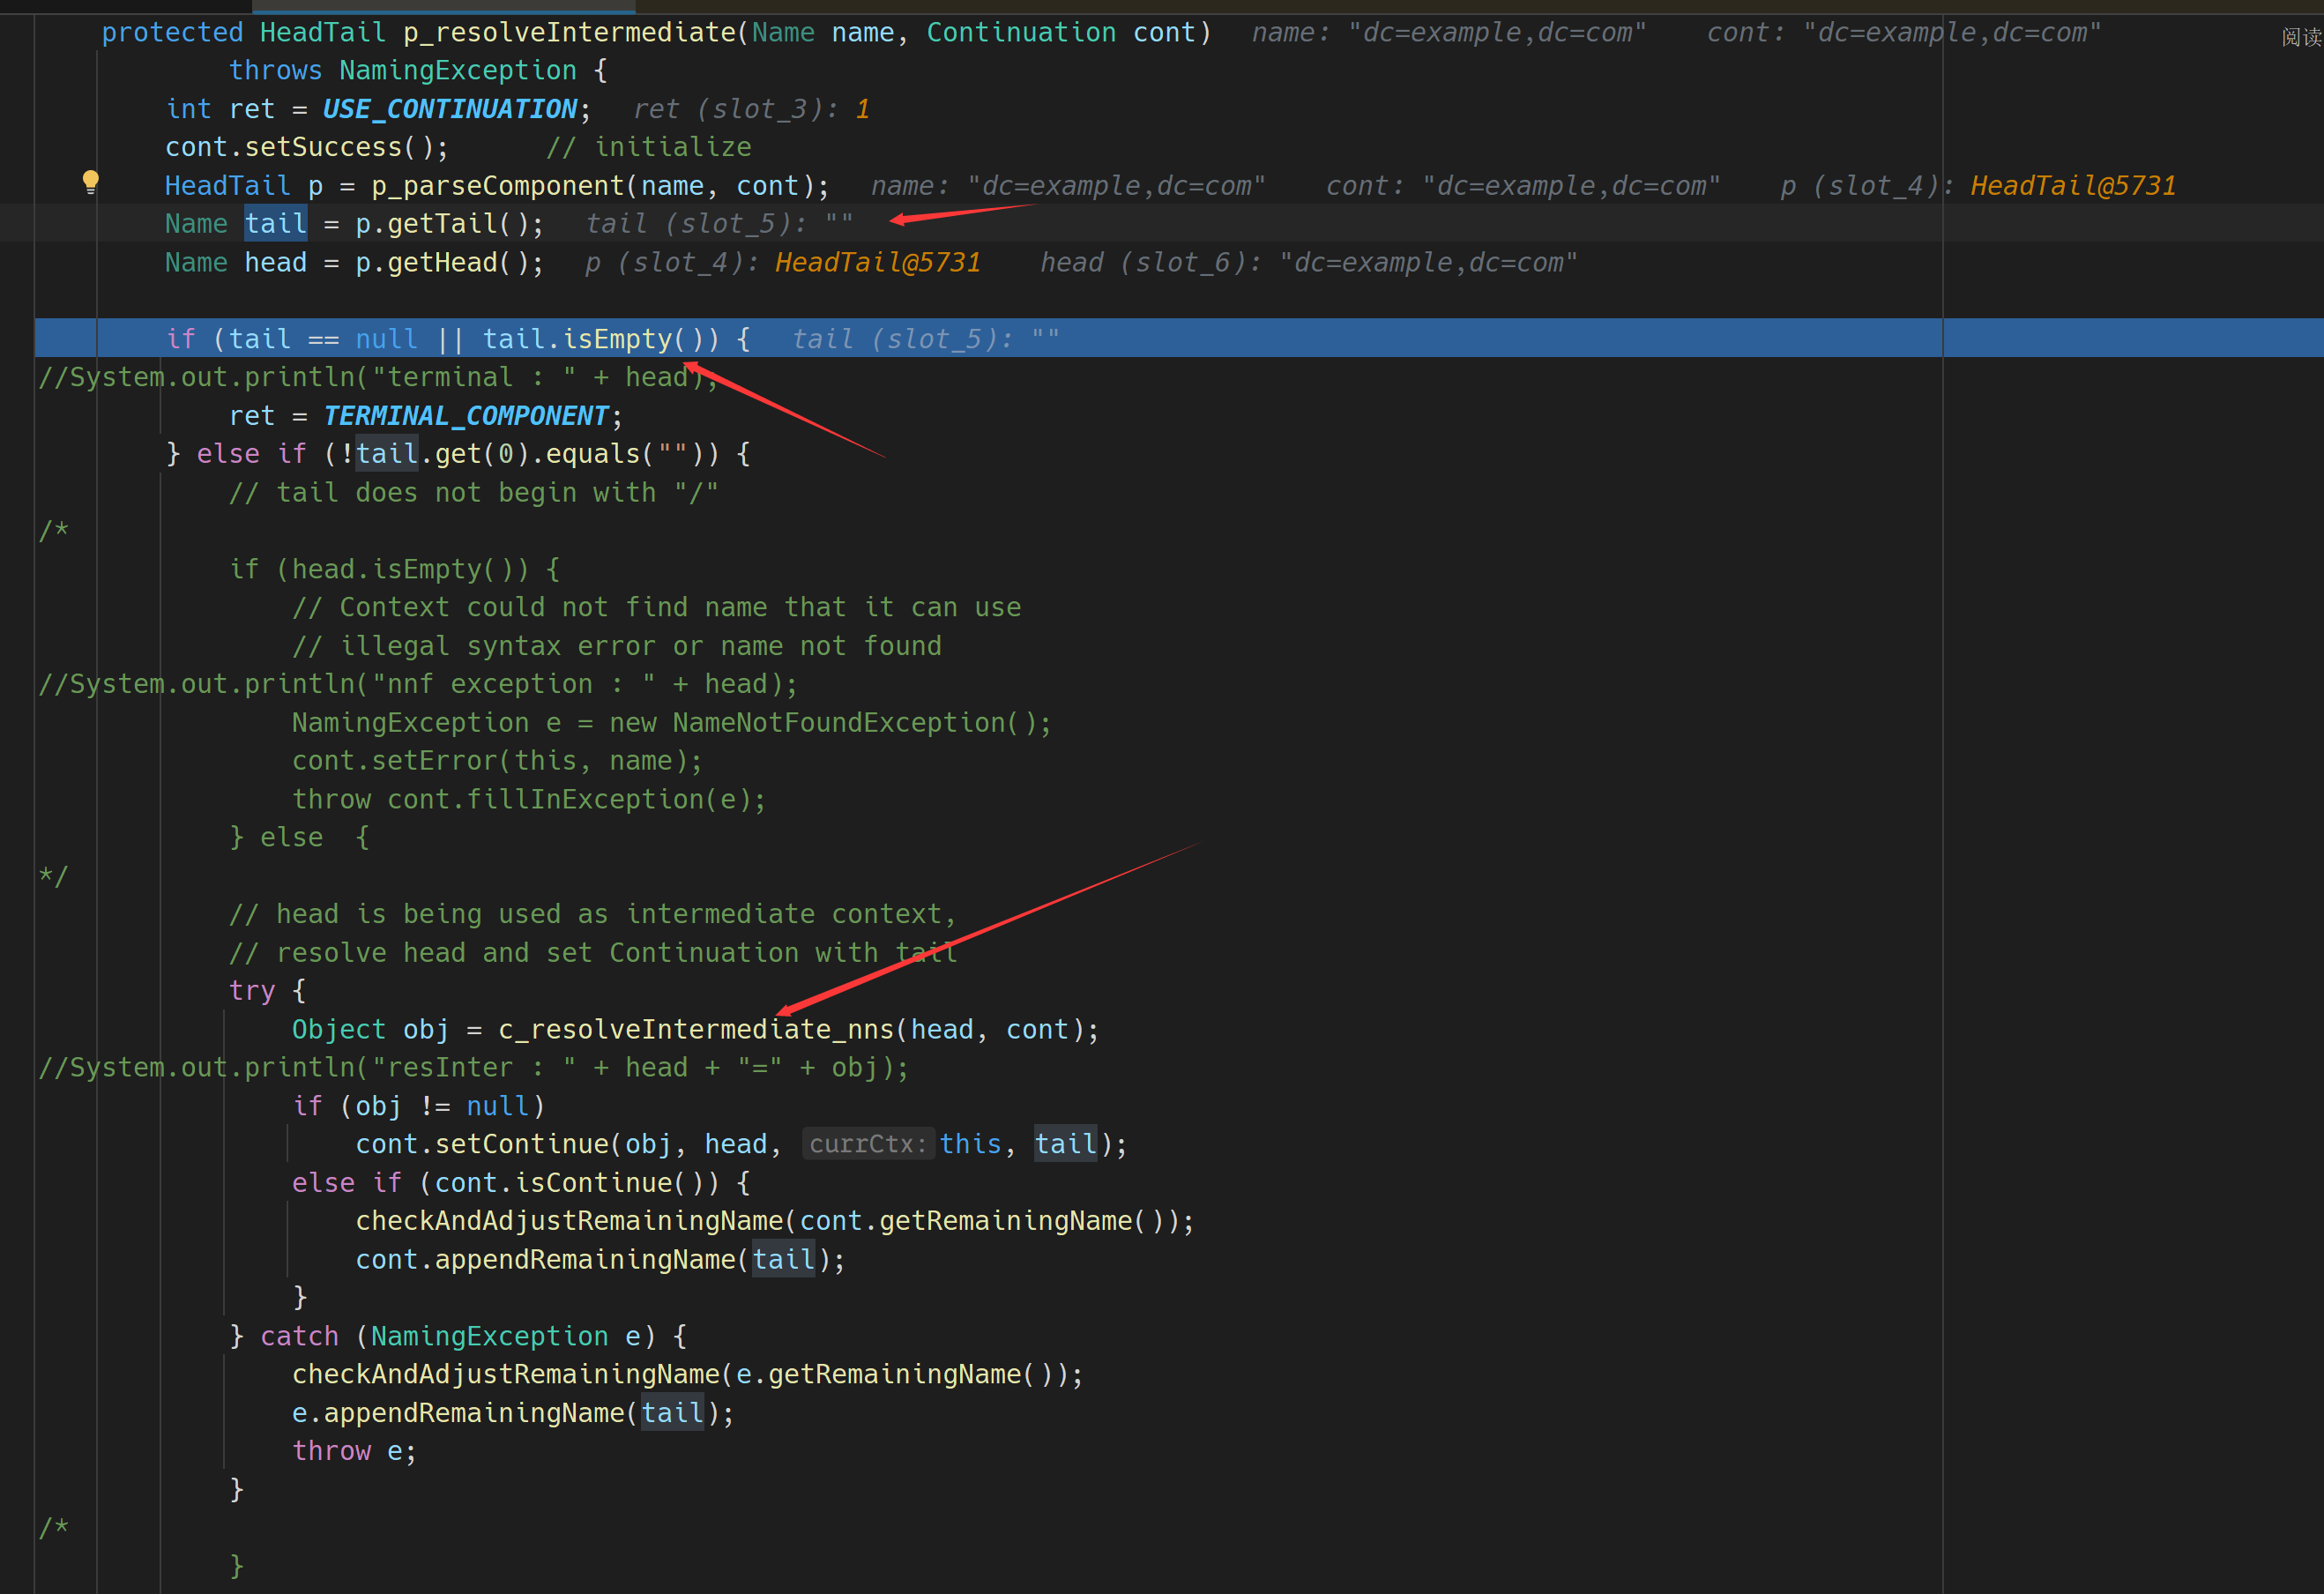Click the checkAndAdjustRemainingName call in catch block
The width and height of the screenshot is (2324, 1594).
point(505,1374)
